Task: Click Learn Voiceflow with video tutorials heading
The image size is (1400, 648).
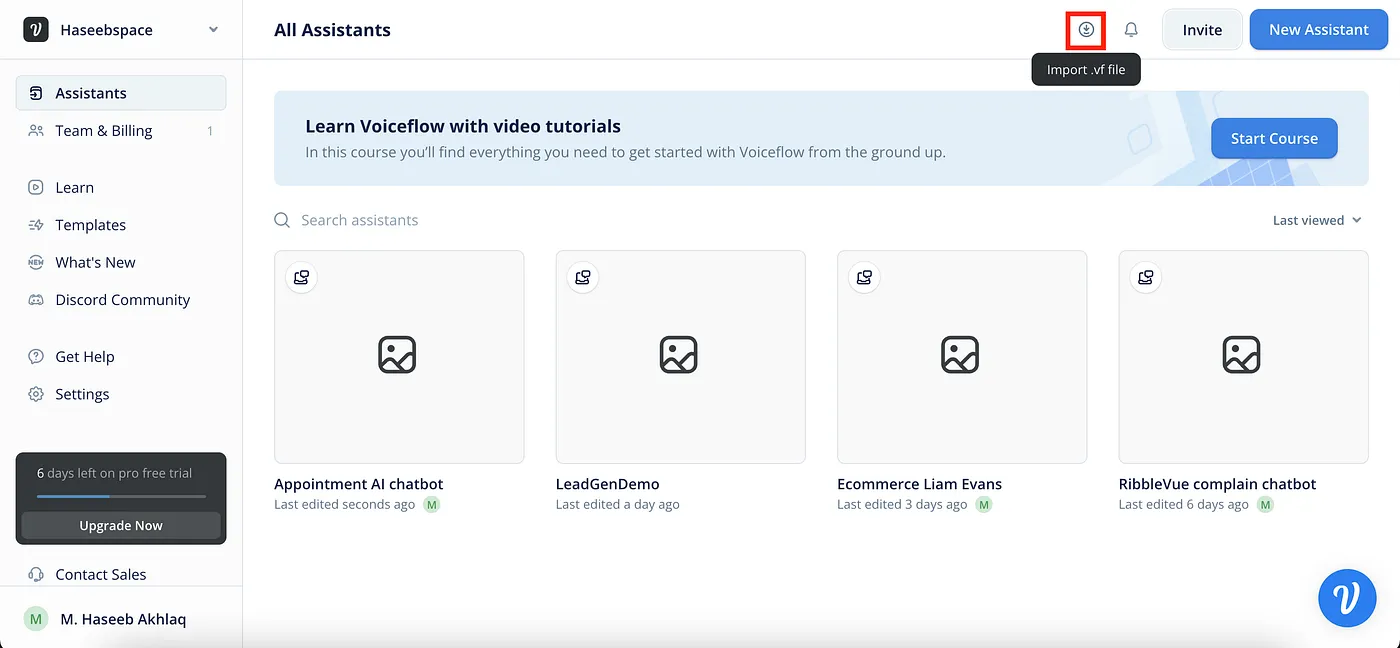Action: coord(463,127)
